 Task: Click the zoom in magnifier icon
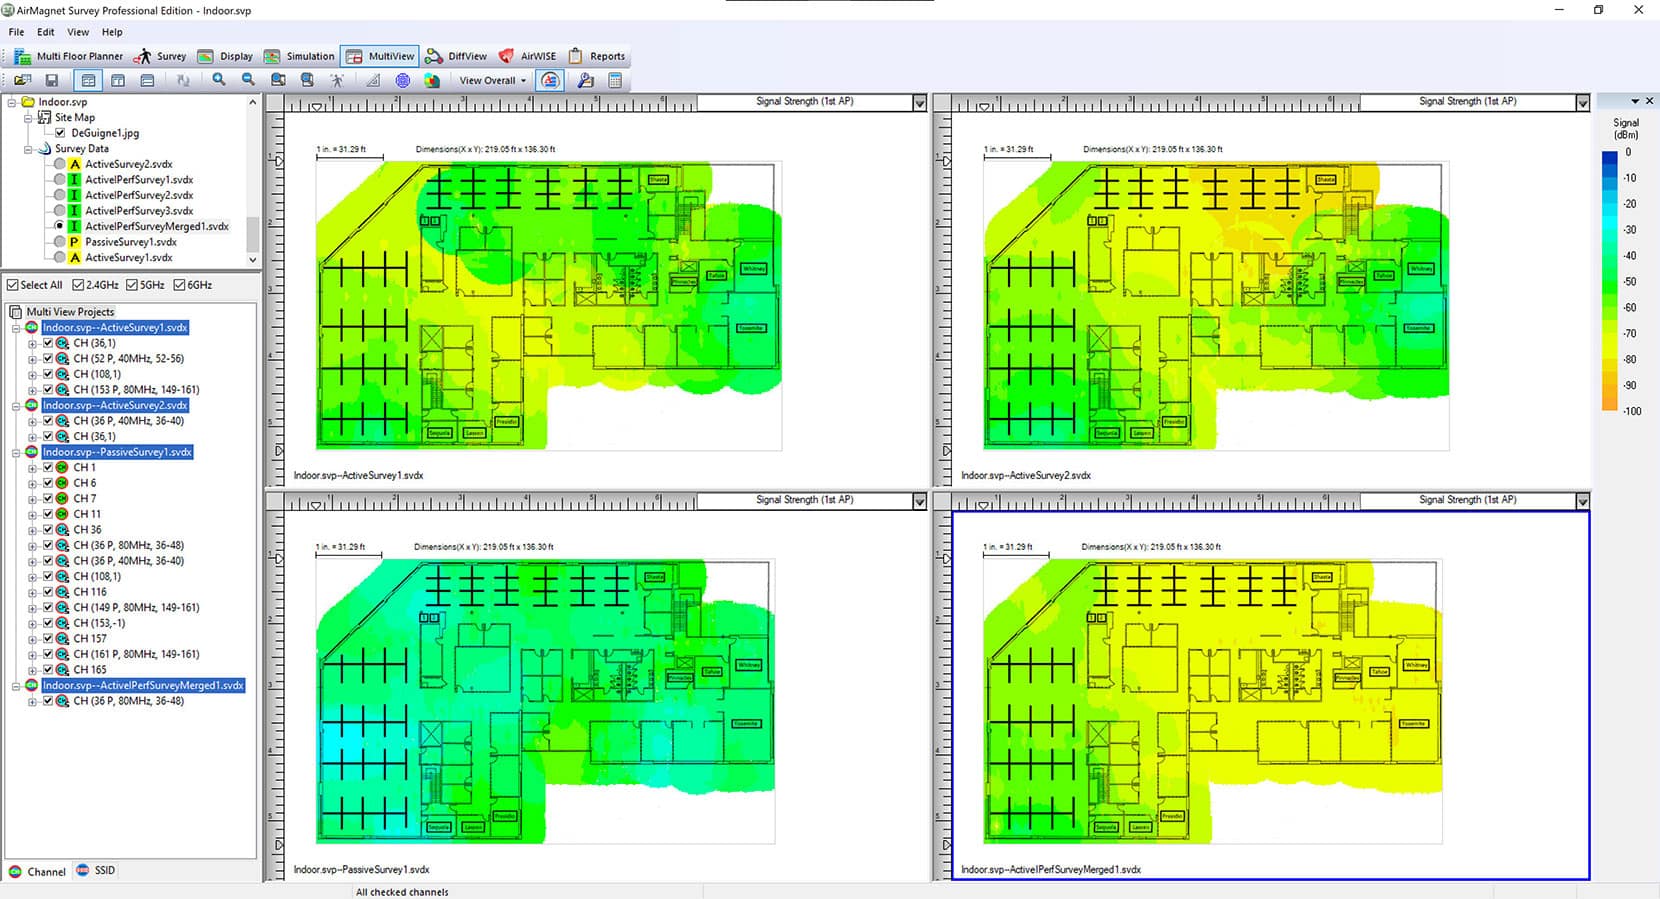click(x=218, y=80)
